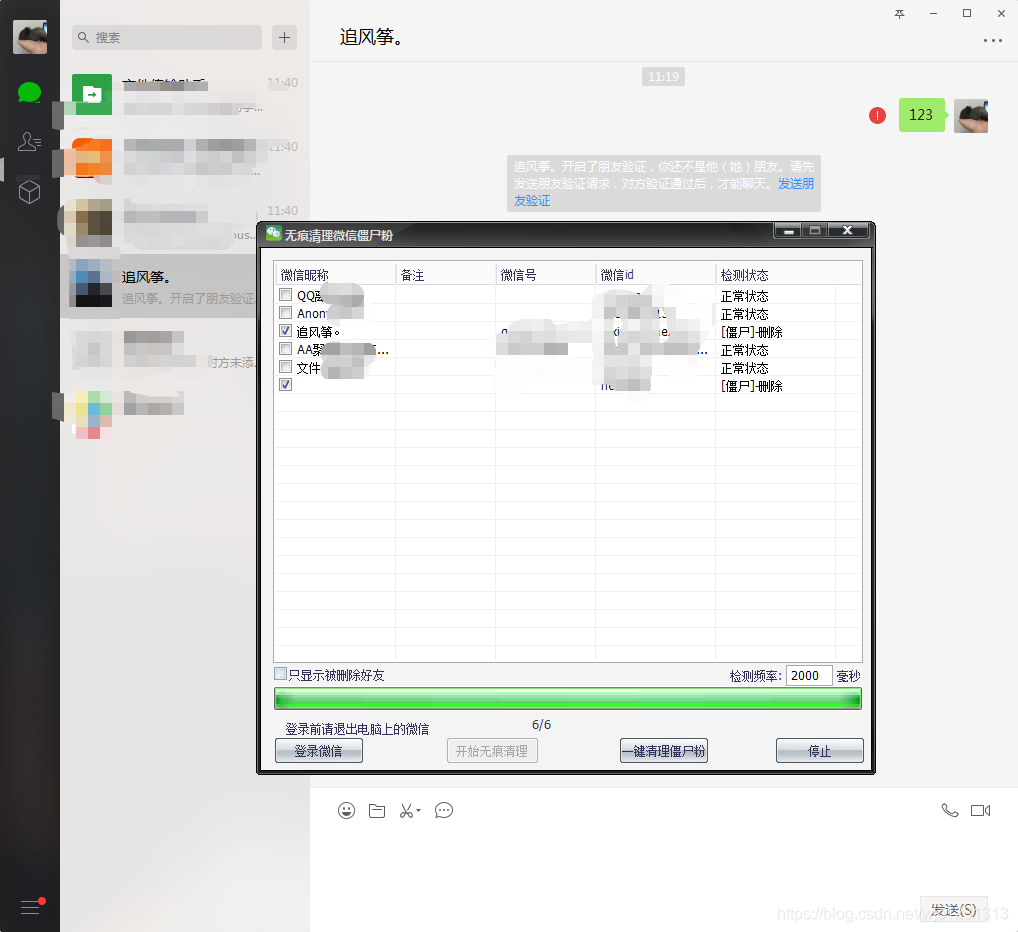Screen dimensions: 1018x932
Task: Click the 一键清理僵尸粉 button
Action: (x=664, y=751)
